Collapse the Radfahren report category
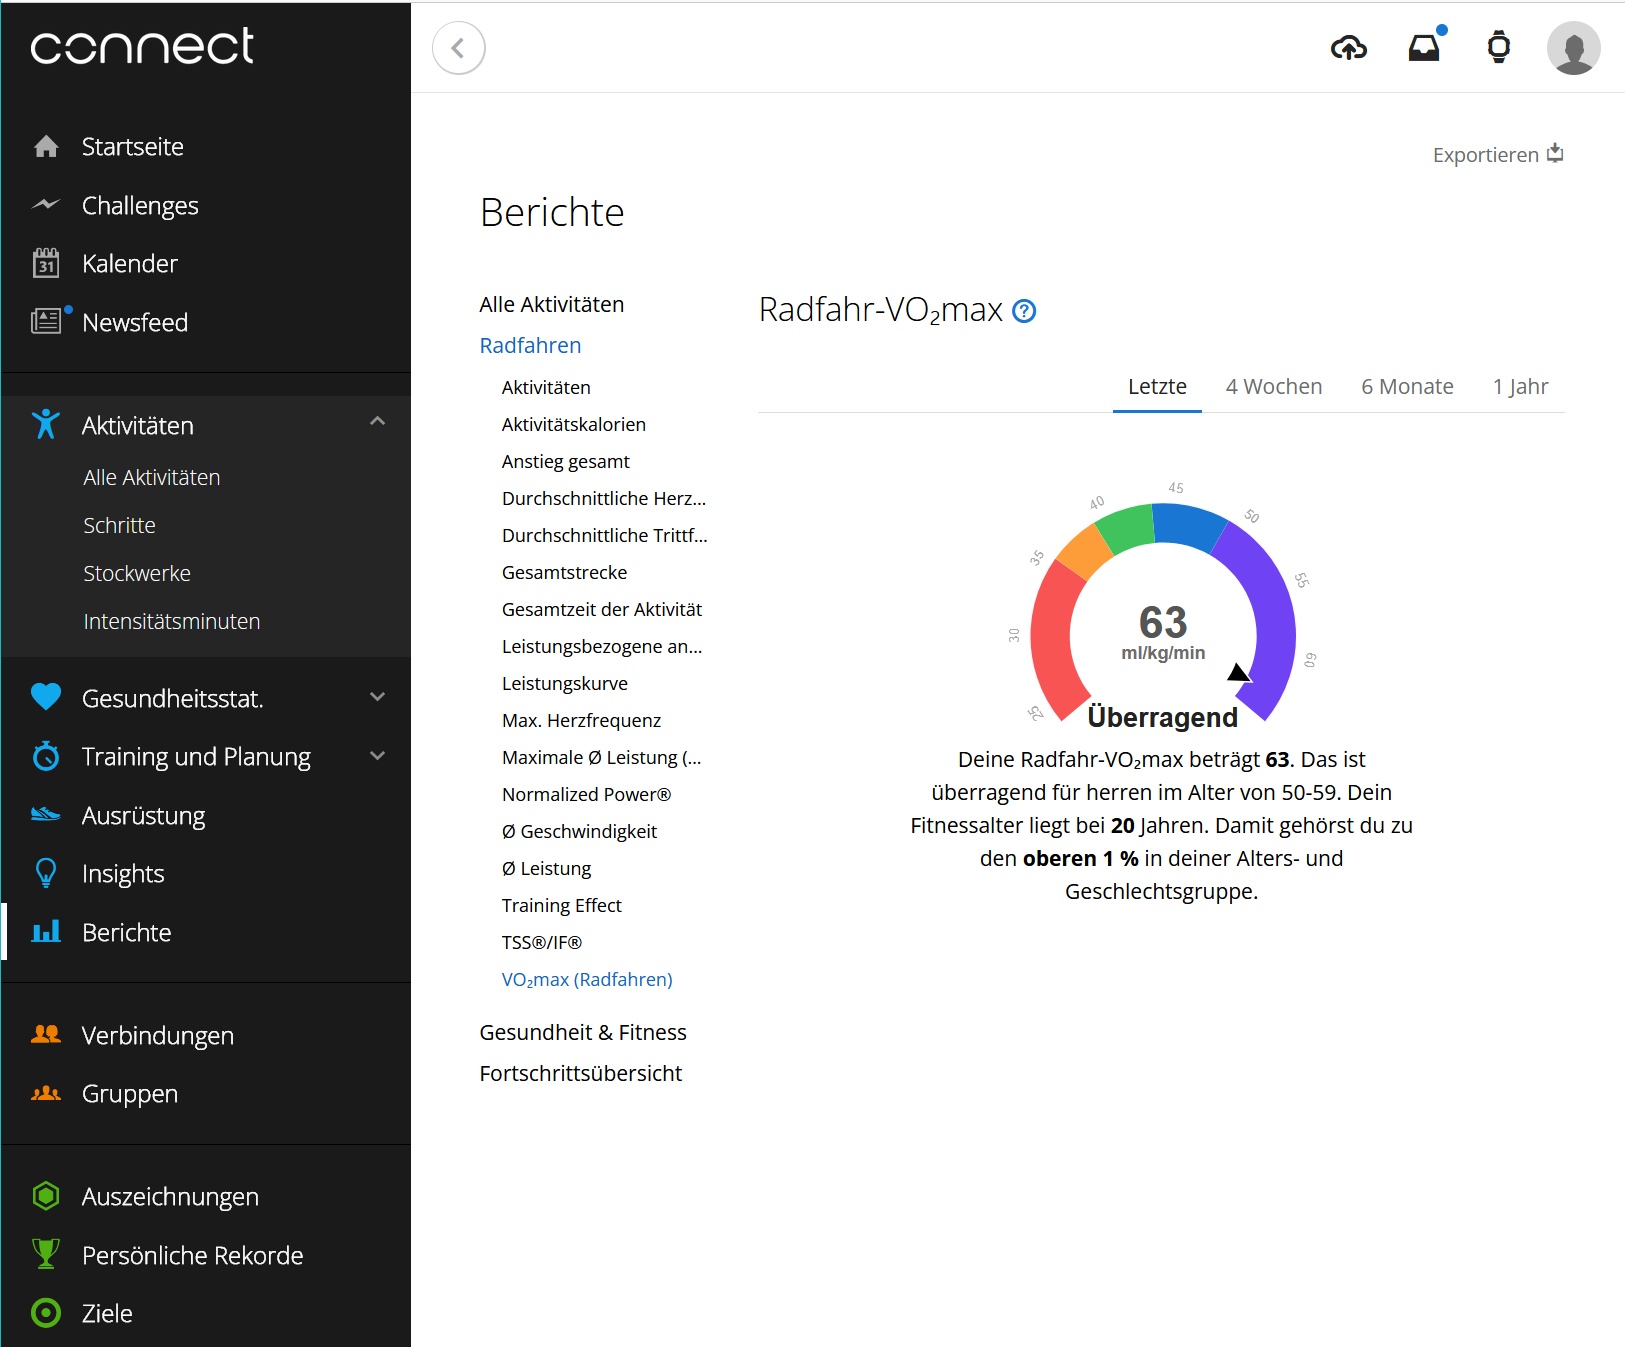 pyautogui.click(x=530, y=345)
